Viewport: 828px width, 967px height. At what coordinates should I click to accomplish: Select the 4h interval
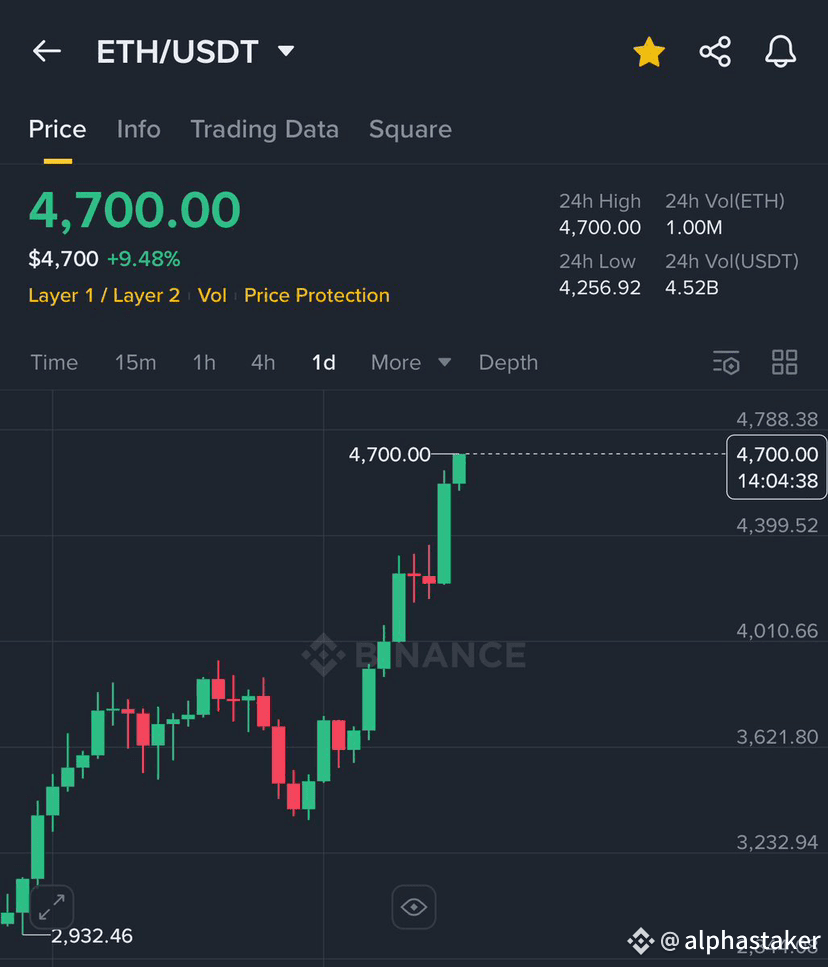(263, 363)
